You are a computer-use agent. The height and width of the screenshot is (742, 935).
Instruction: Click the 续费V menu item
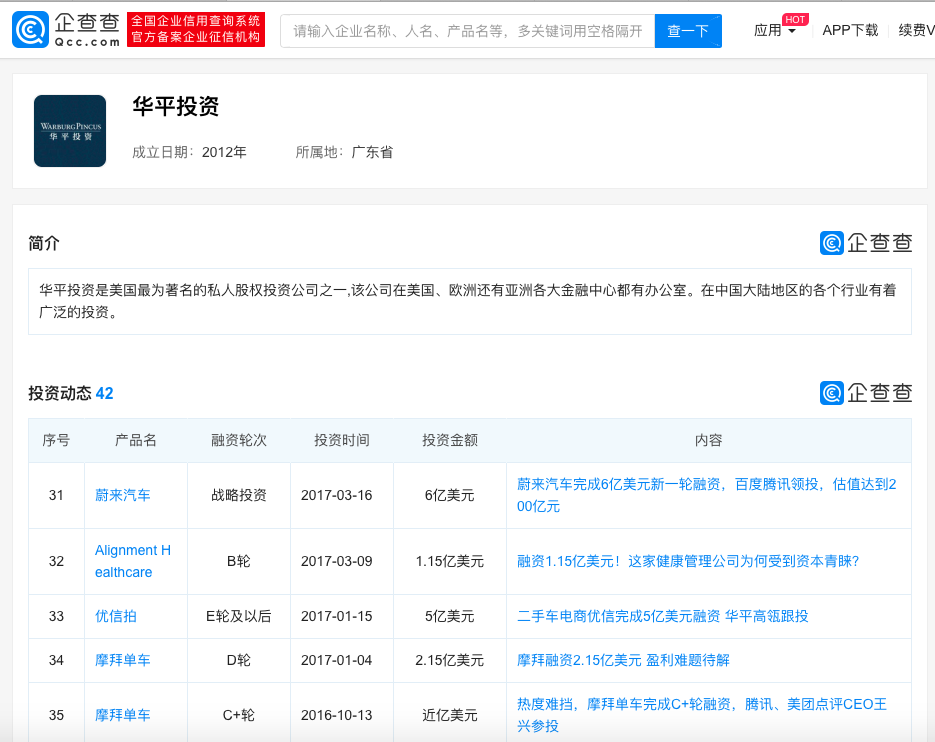917,30
